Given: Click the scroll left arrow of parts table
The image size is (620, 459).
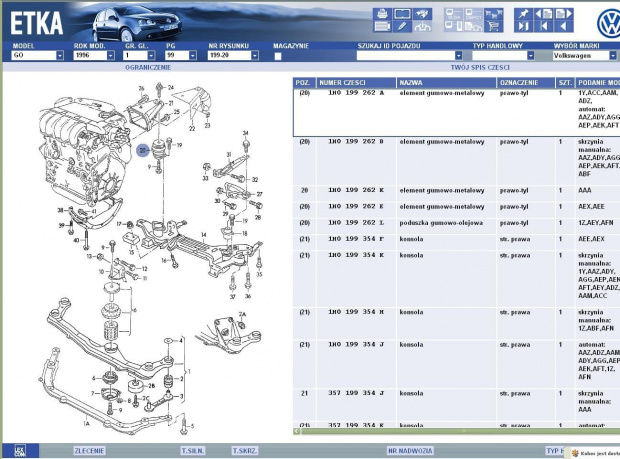Looking at the screenshot, I should coord(297,431).
